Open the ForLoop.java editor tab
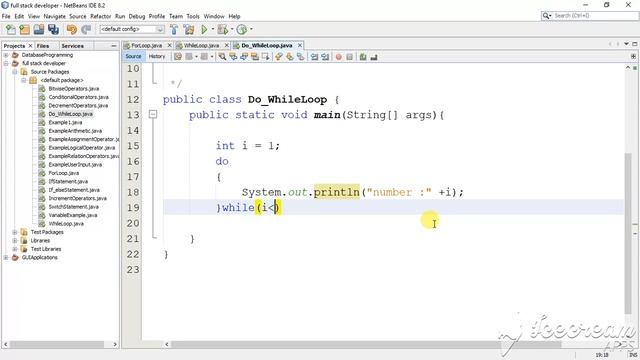This screenshot has height=360, width=640. tap(146, 45)
